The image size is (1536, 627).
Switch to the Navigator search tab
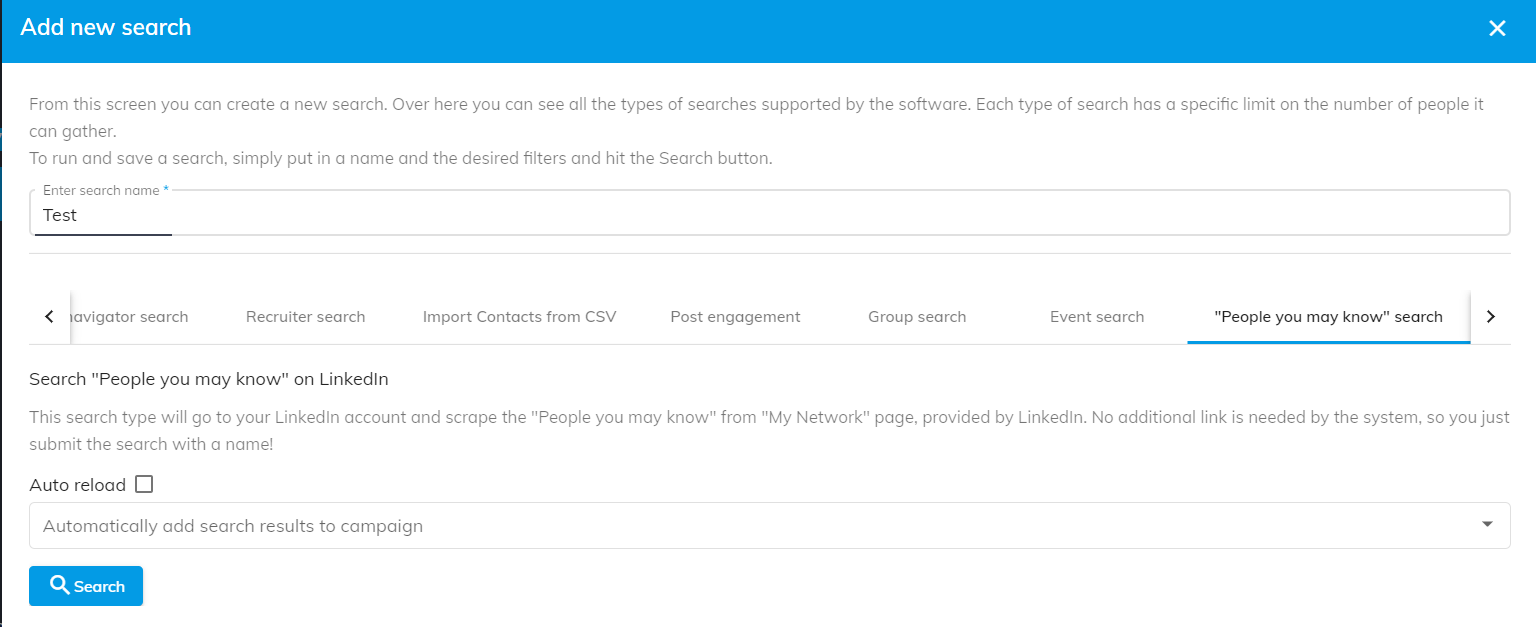click(x=129, y=317)
